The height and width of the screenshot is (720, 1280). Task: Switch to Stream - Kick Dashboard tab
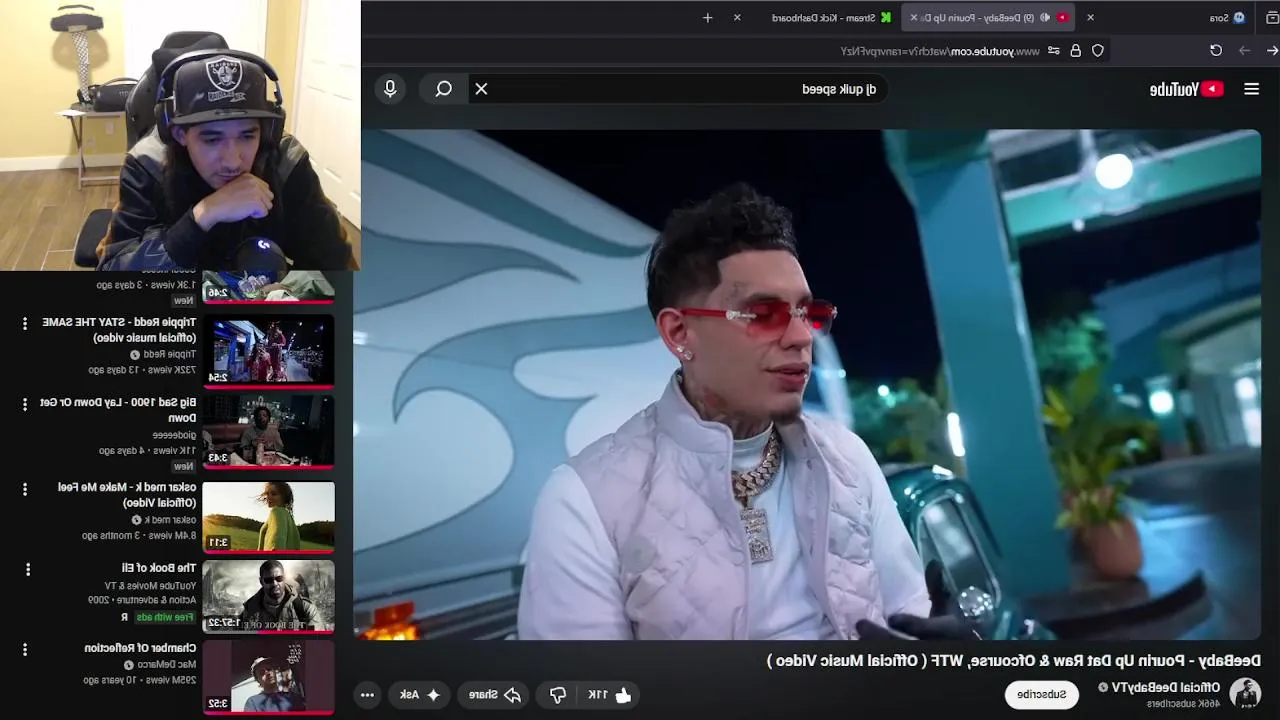point(828,17)
